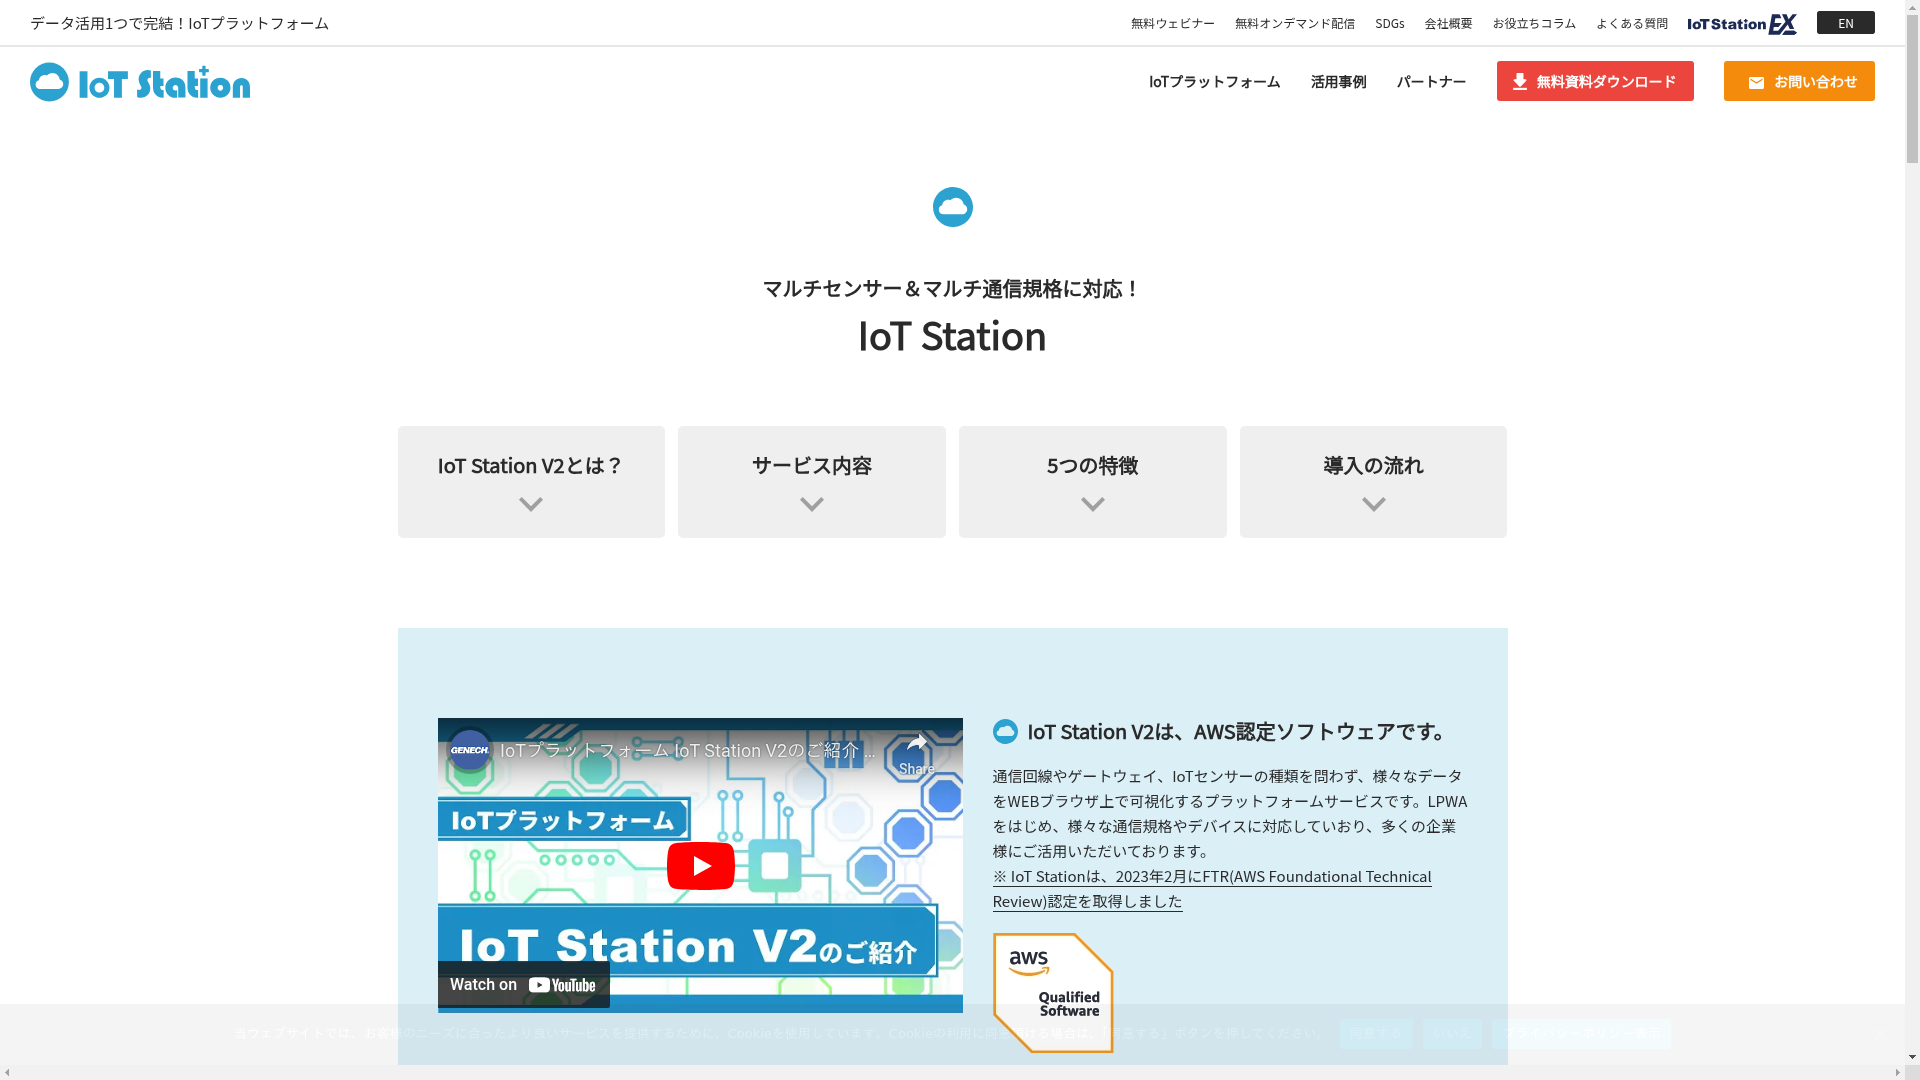Click the AWS Qualified Software badge
Image resolution: width=1920 pixels, height=1080 pixels.
point(1052,993)
